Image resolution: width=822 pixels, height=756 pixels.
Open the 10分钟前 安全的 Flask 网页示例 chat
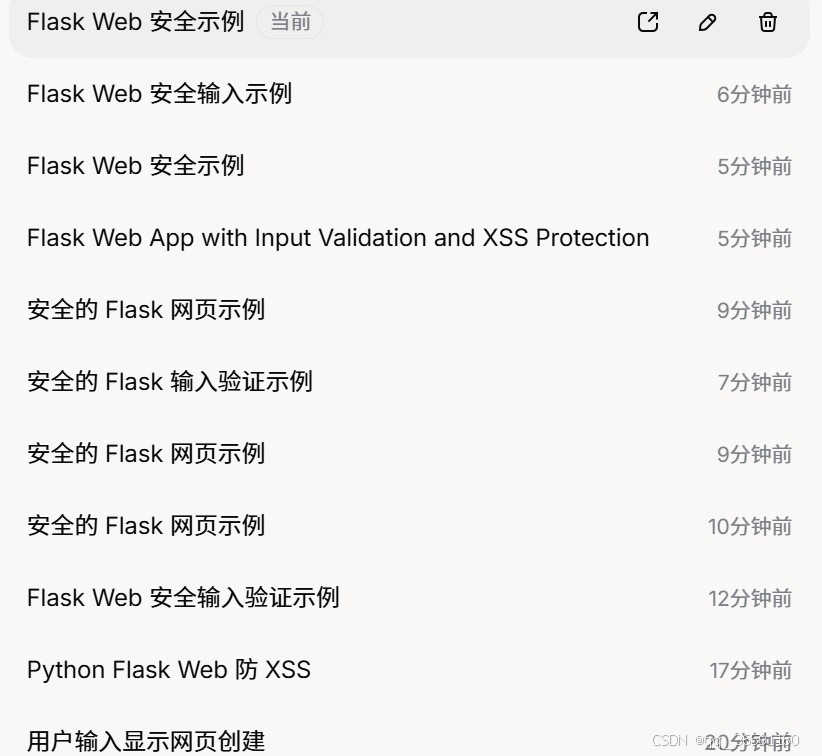[146, 525]
